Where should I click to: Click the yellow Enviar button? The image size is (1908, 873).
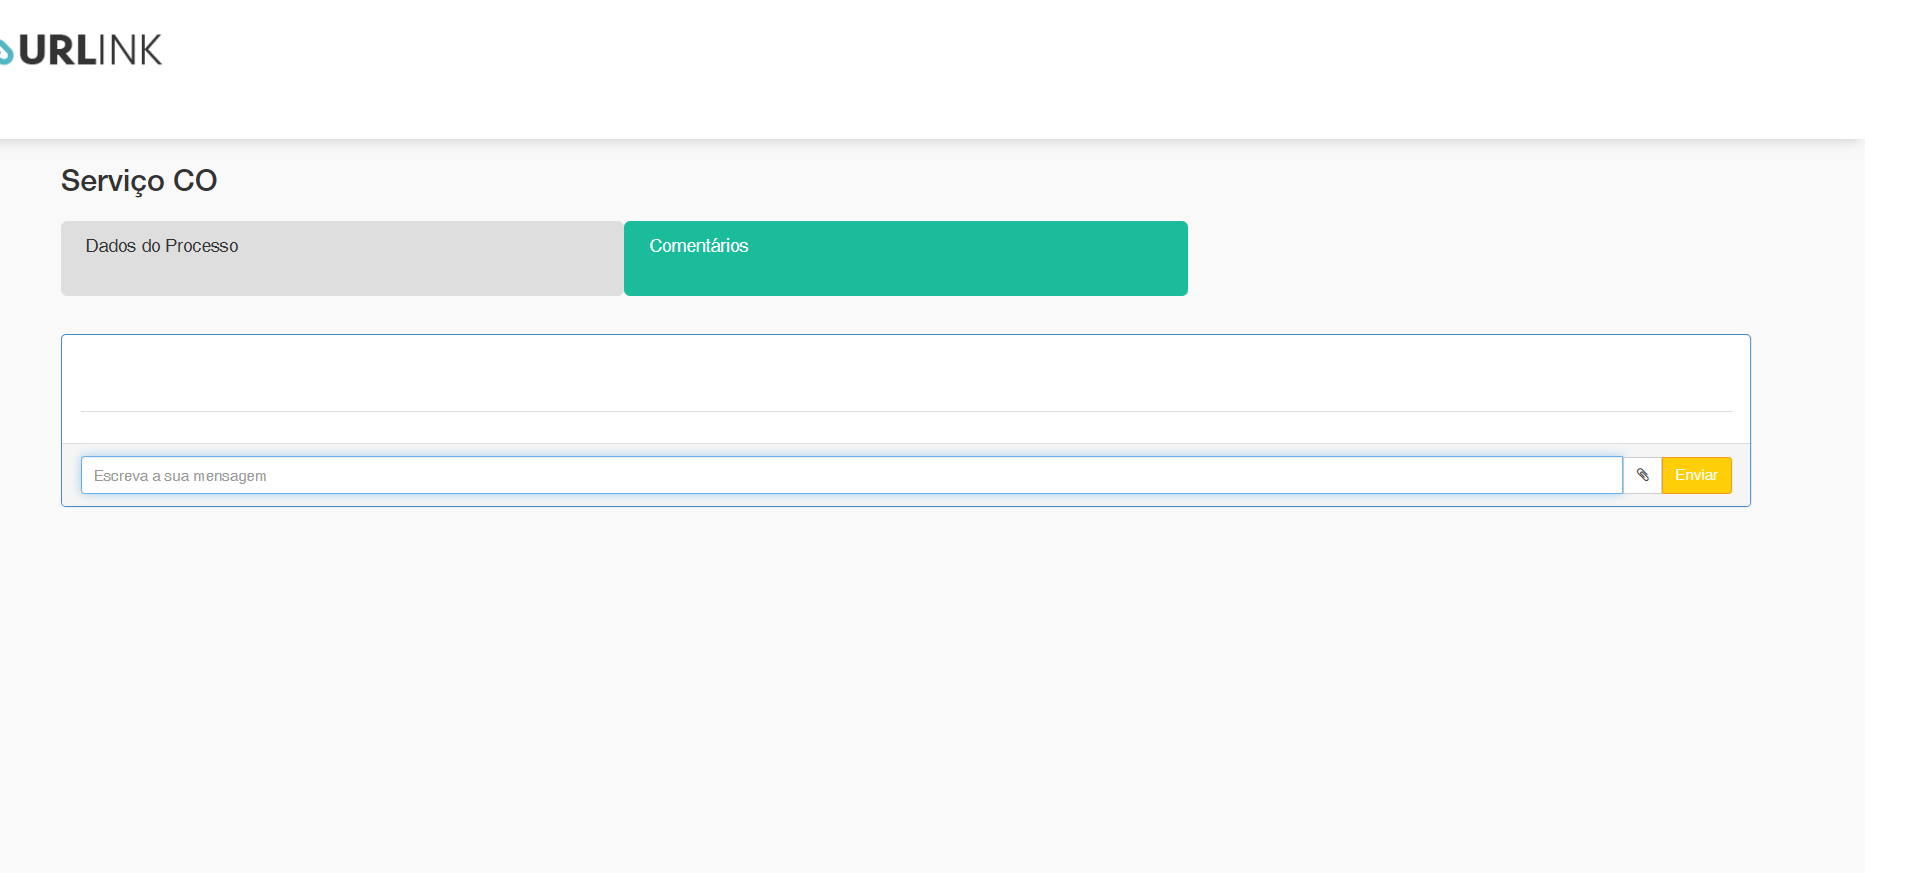coord(1696,475)
